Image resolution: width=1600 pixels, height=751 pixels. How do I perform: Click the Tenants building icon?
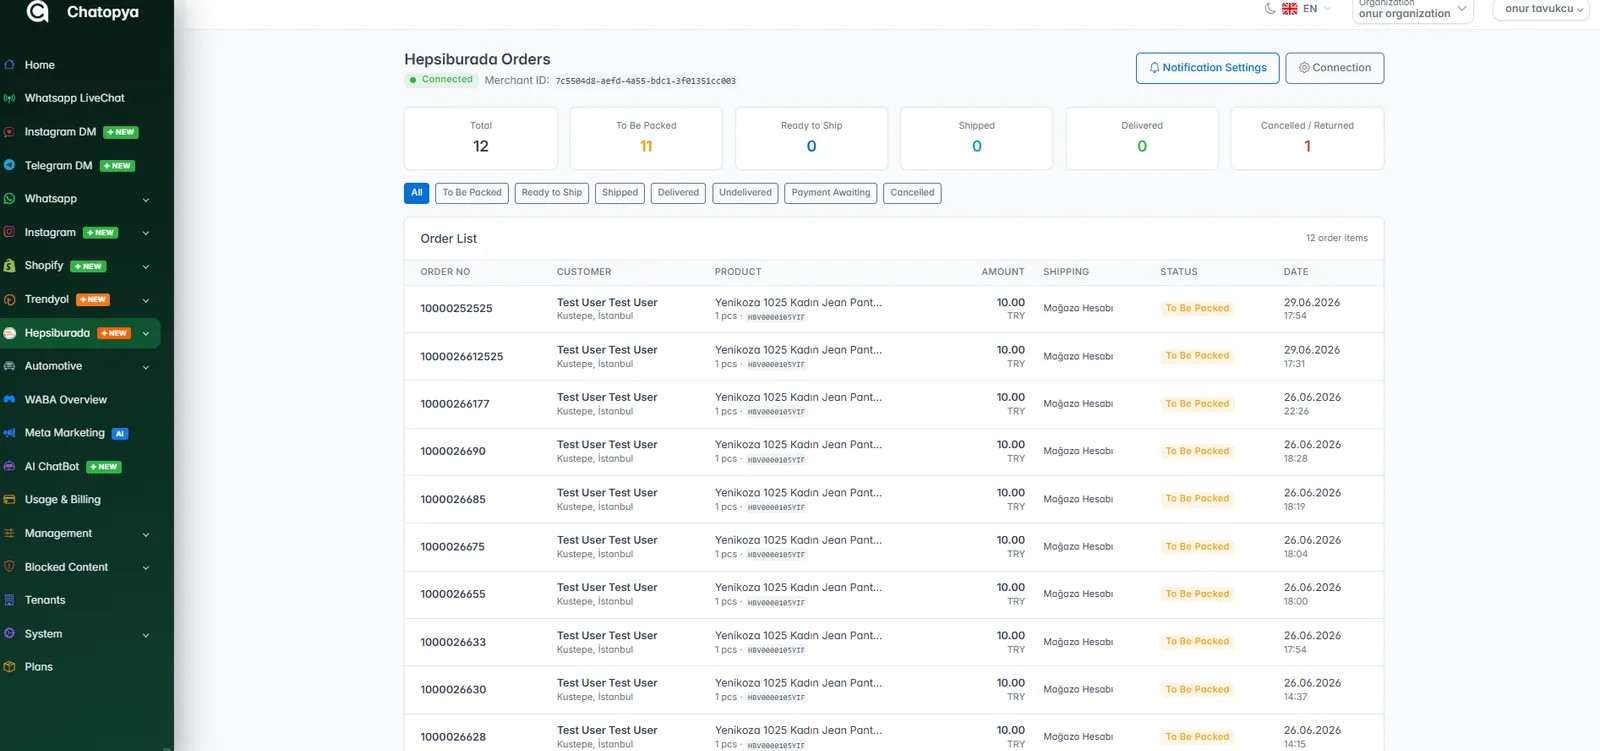pyautogui.click(x=9, y=600)
